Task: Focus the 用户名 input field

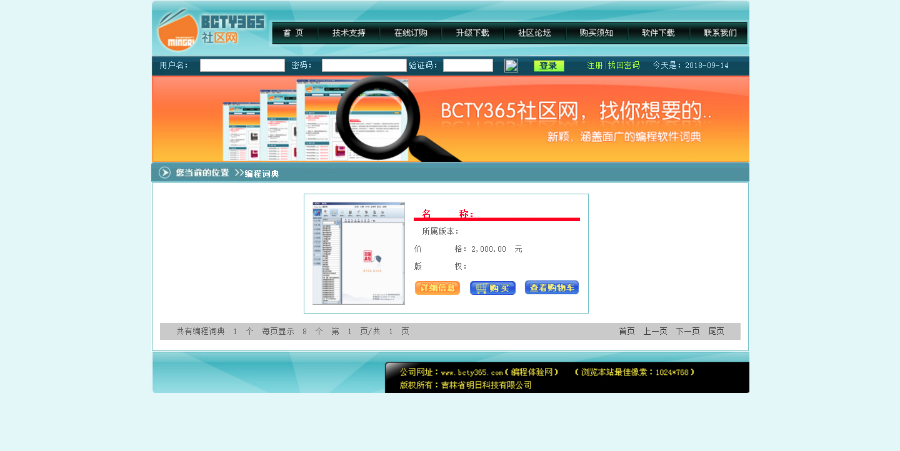Action: point(242,65)
